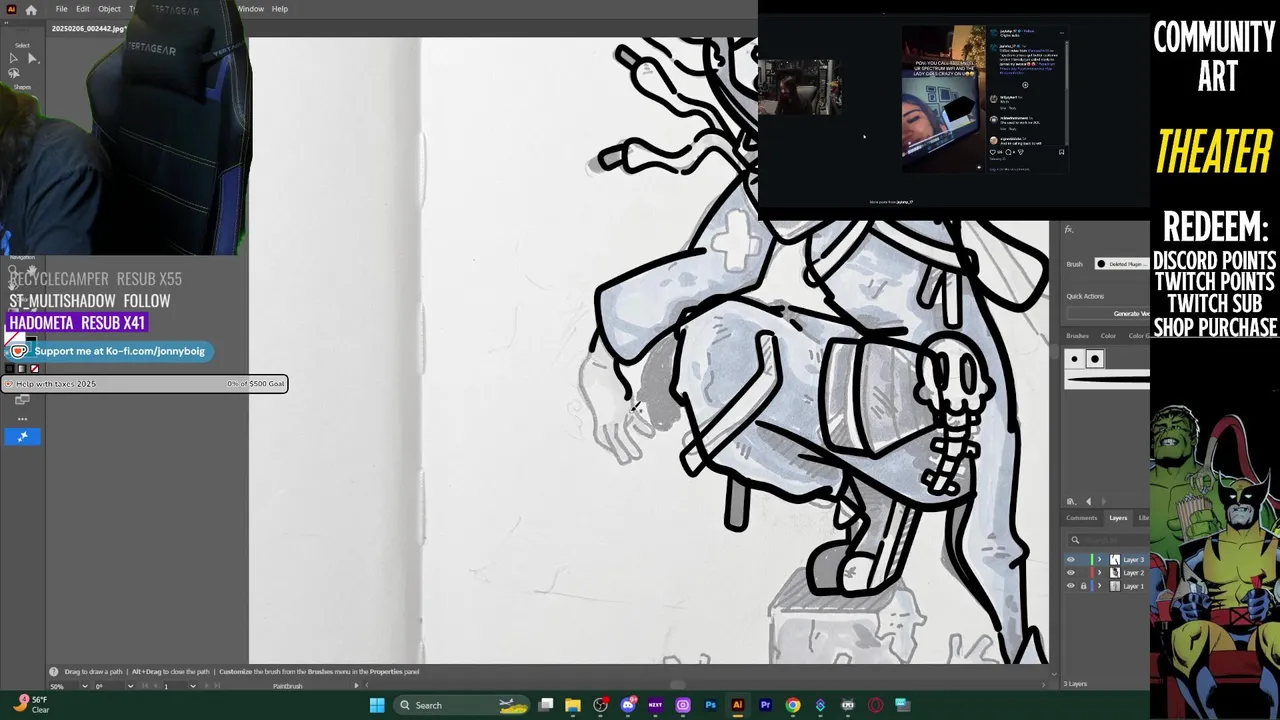Switch to the Layers panel tab
Viewport: 1280px width, 720px height.
click(1118, 518)
